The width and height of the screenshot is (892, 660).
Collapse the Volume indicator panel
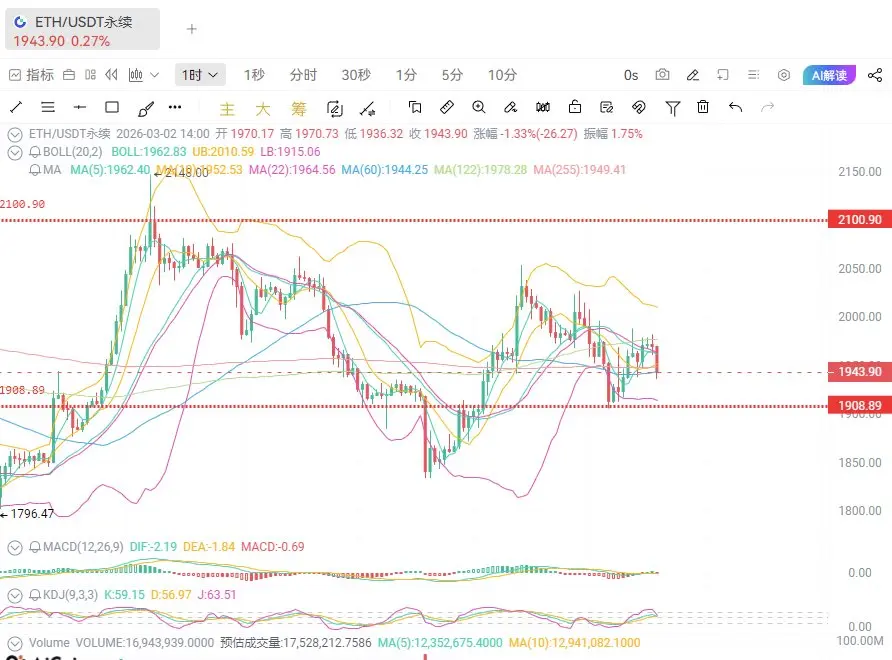pos(15,644)
